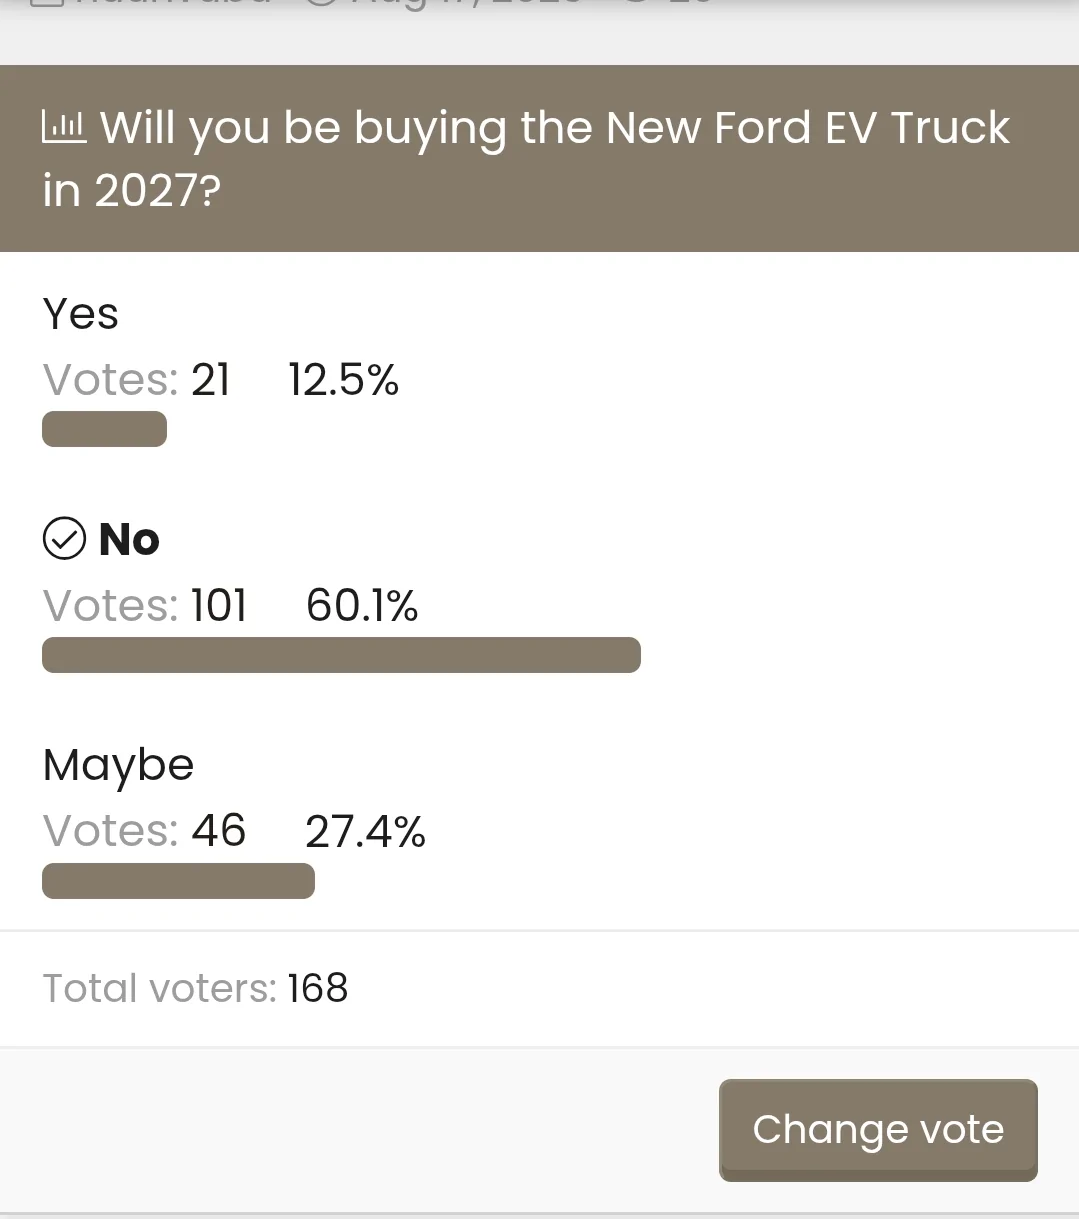The image size is (1079, 1219).
Task: Click the Total voters label
Action: [159, 988]
